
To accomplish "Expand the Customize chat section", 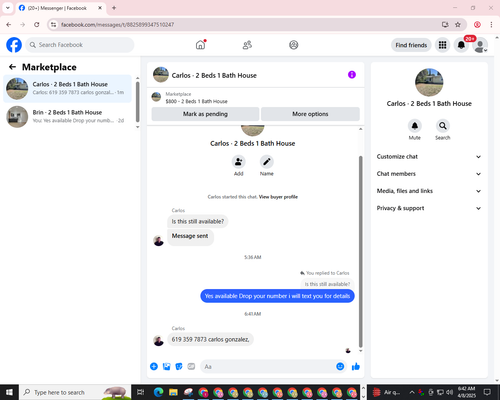I will 429,157.
